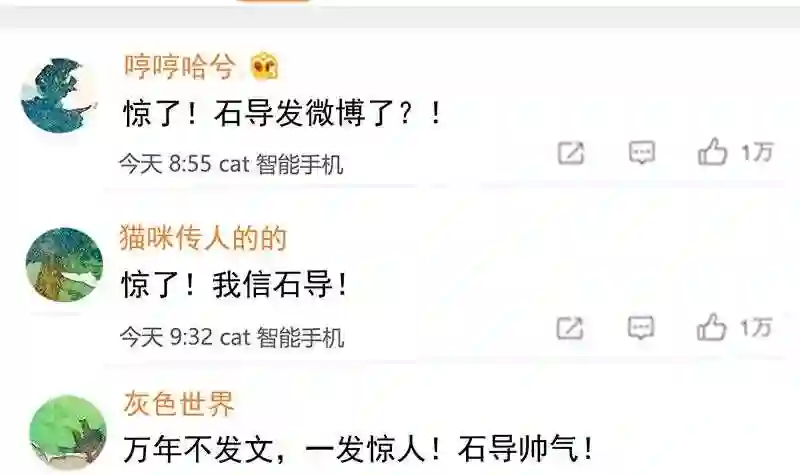
Task: Click the 今天 9:32 cat 智能手机 source line
Action: tap(232, 337)
